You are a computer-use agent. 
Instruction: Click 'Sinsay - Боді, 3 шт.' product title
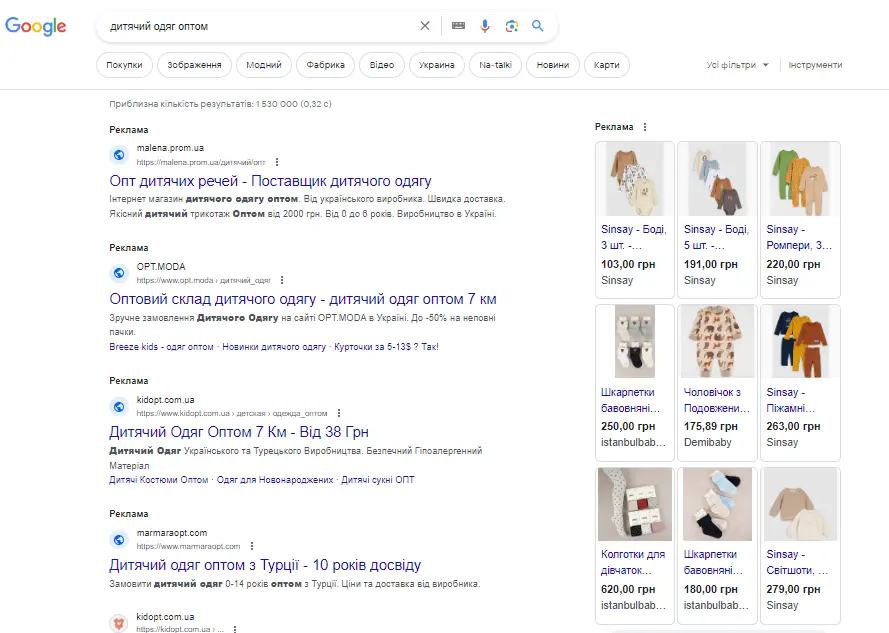(634, 237)
